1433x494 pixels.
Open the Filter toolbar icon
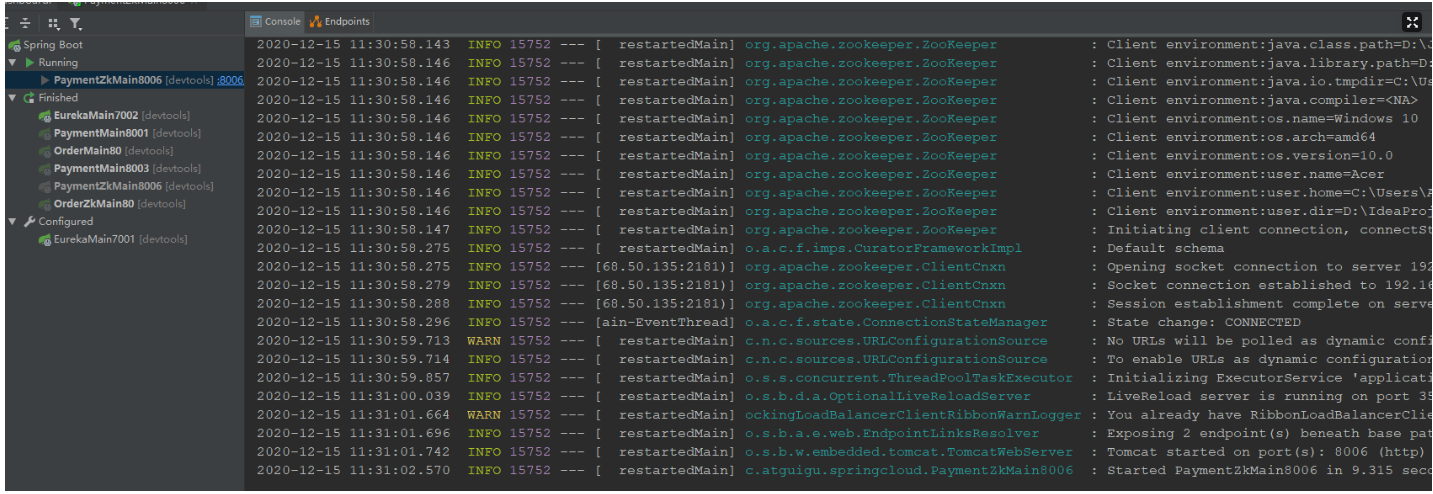pos(76,23)
